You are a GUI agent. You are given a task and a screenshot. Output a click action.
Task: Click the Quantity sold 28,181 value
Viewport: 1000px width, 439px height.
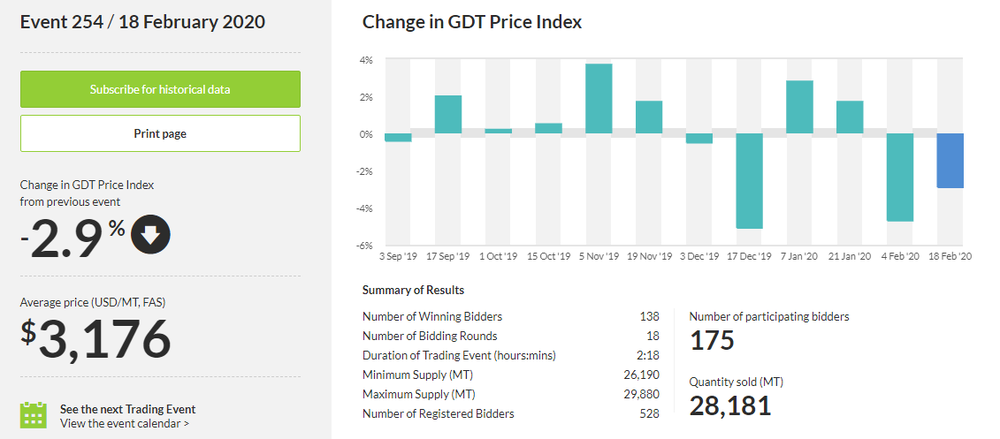pyautogui.click(x=730, y=405)
